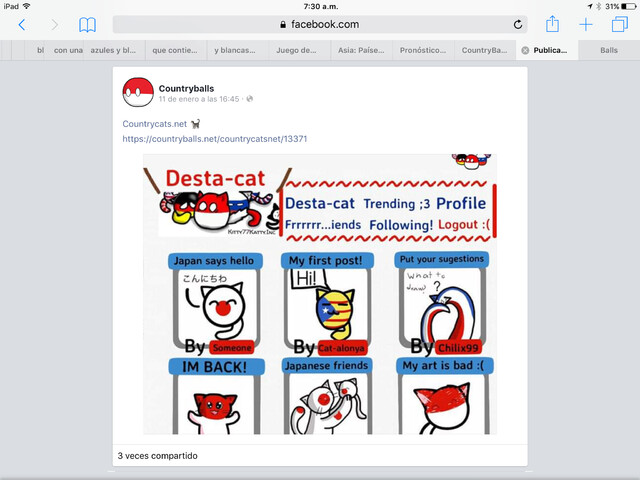The height and width of the screenshot is (480, 640).
Task: Switch to the CountryBa... tab
Action: tap(484, 50)
